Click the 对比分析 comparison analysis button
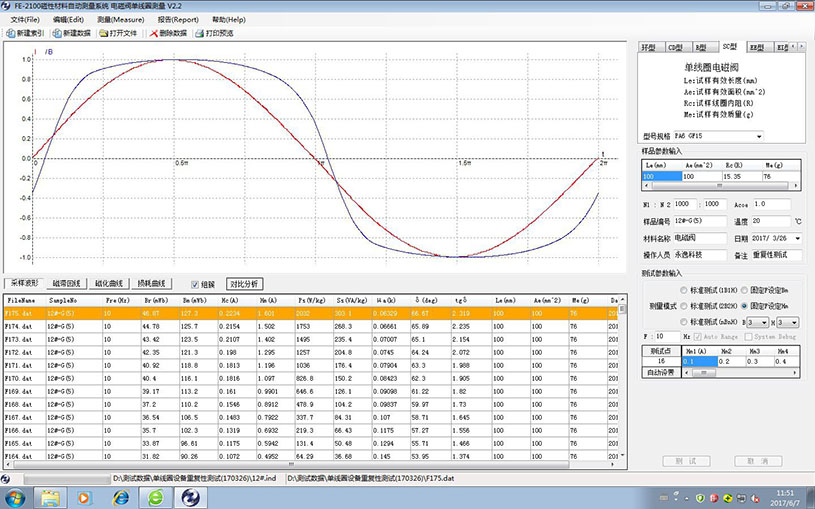Image resolution: width=815 pixels, height=509 pixels. click(244, 284)
